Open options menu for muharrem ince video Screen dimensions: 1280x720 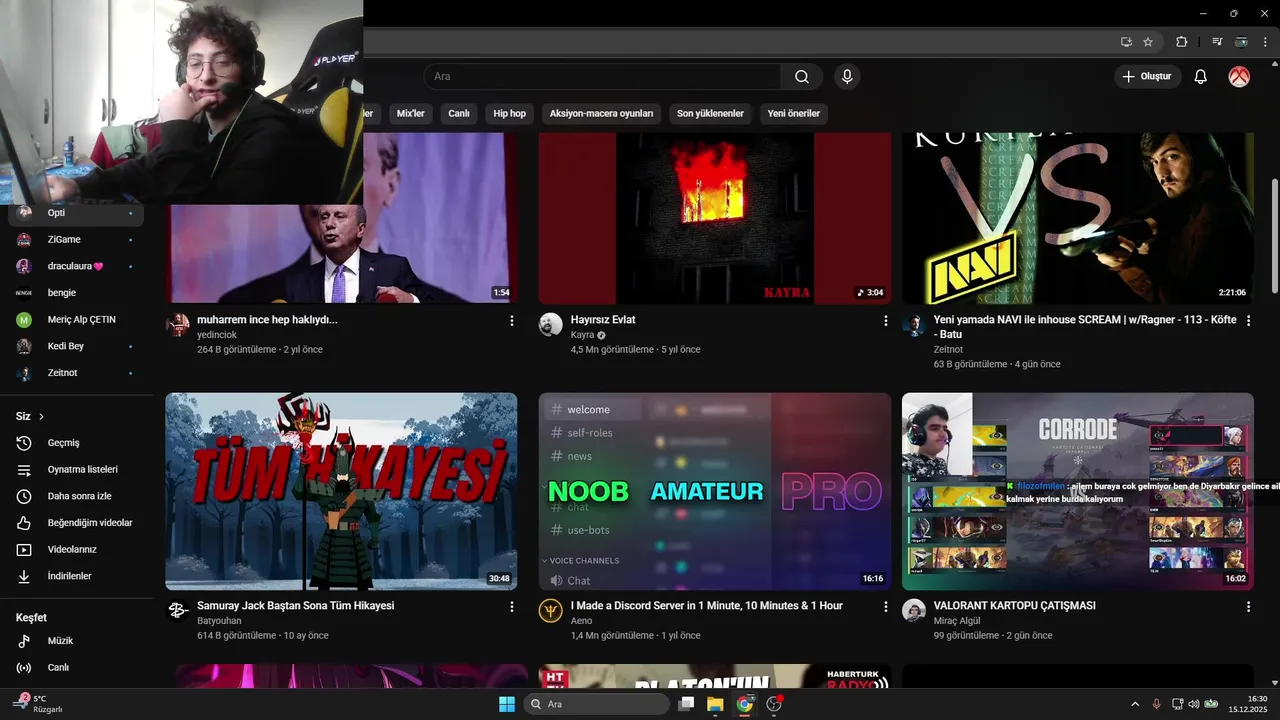coord(512,321)
